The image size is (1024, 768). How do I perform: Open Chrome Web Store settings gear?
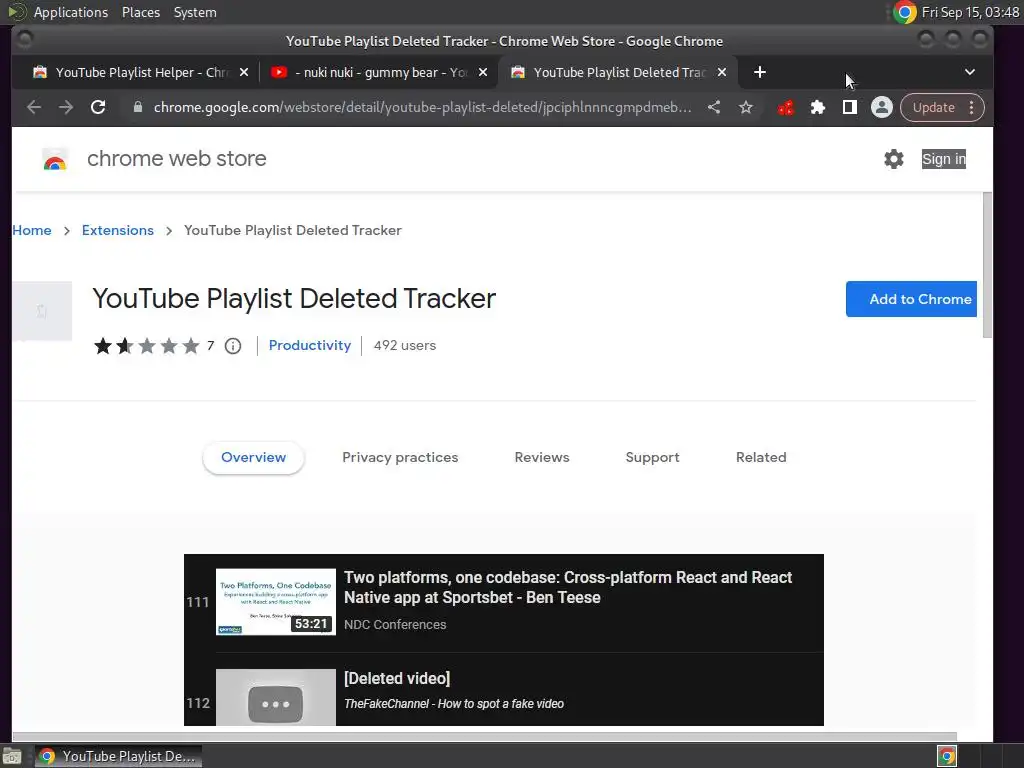pos(893,159)
